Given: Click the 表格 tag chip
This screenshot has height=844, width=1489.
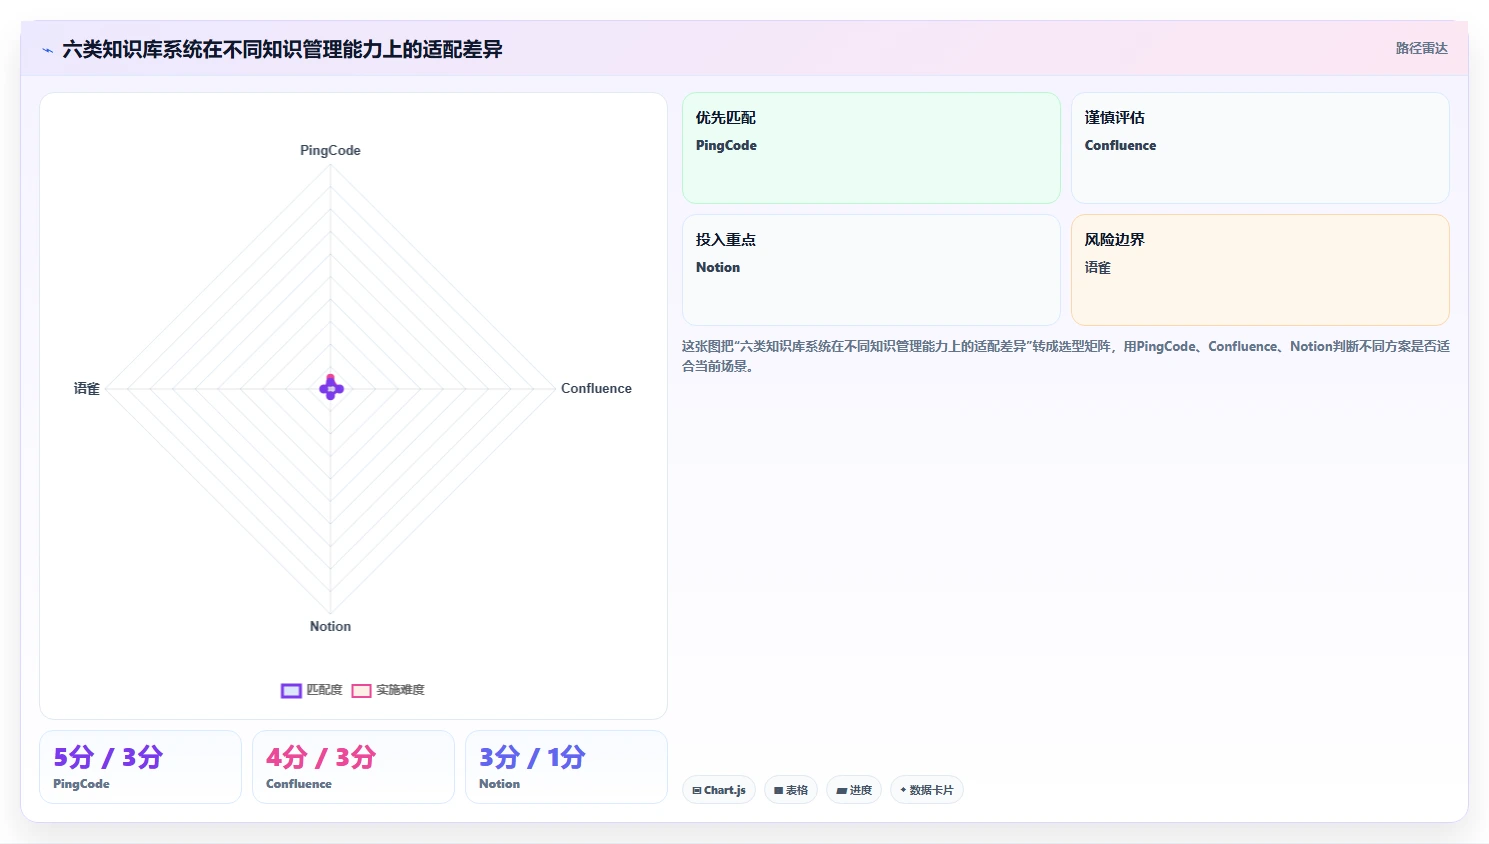Looking at the screenshot, I should coord(791,790).
